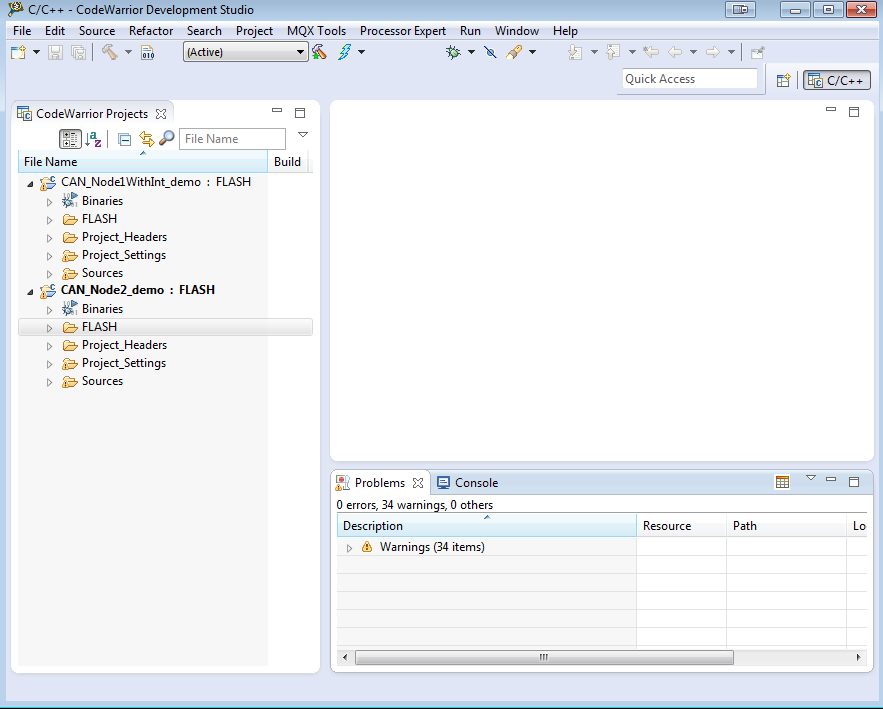Open the Debug dropdown arrow
The height and width of the screenshot is (709, 883).
pyautogui.click(x=471, y=52)
